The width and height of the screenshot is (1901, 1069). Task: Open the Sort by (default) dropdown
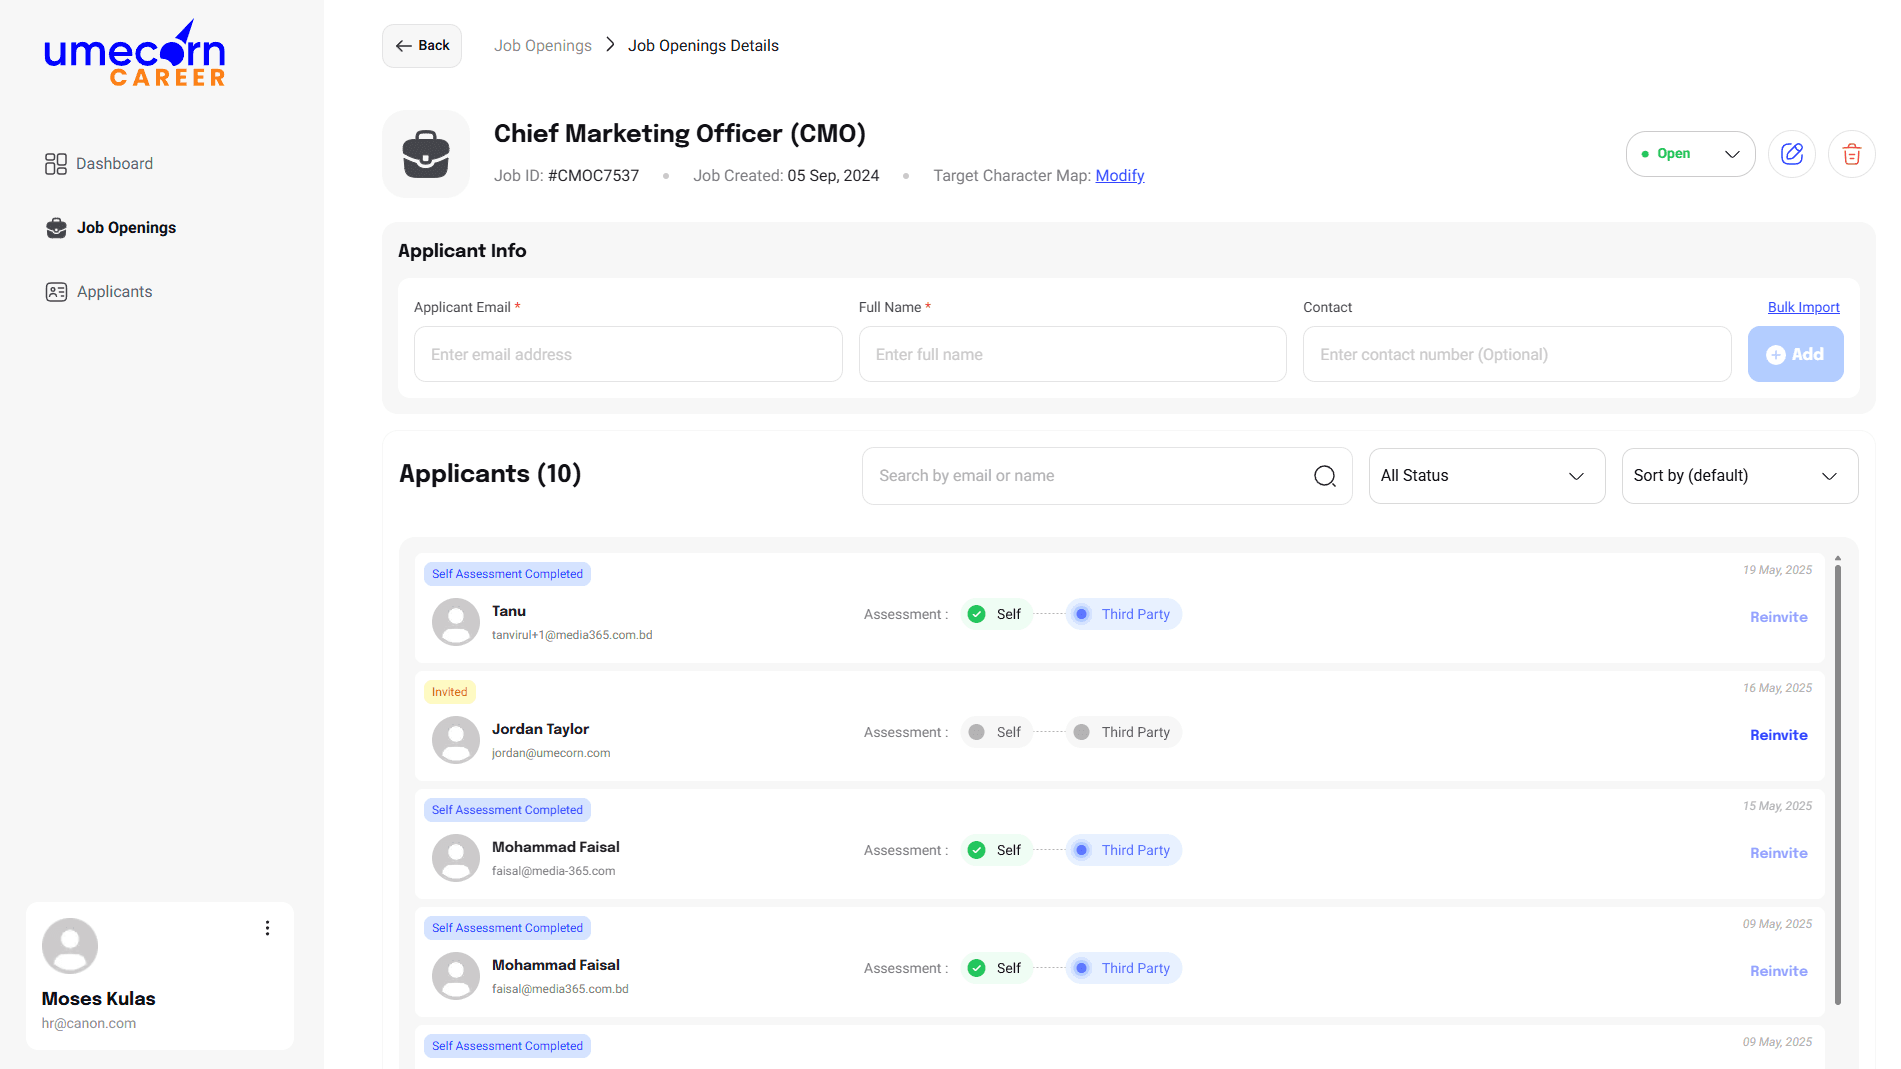[x=1739, y=476]
